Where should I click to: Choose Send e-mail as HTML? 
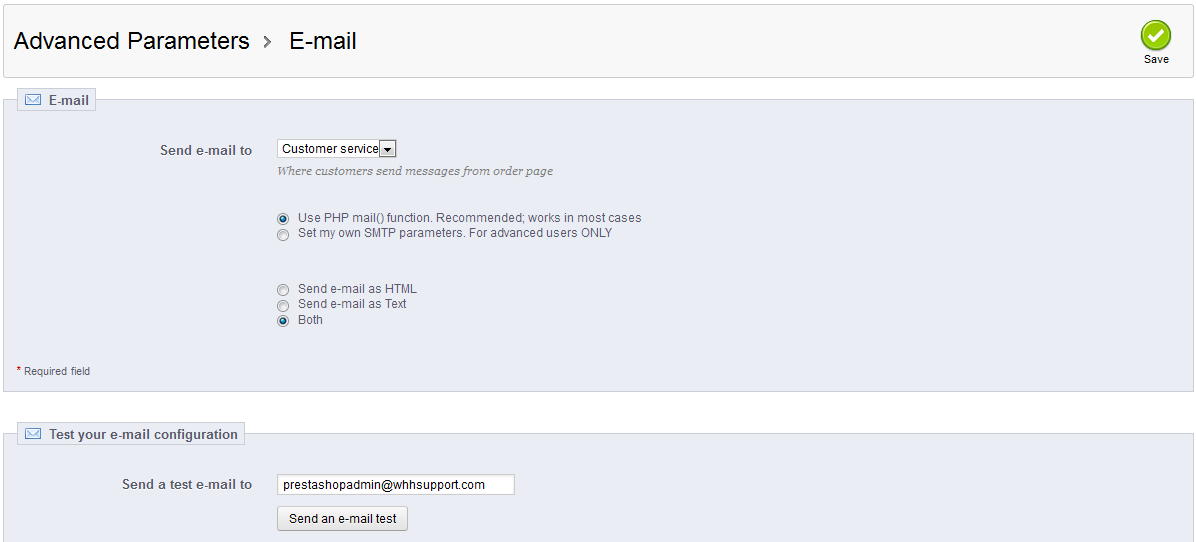click(283, 290)
